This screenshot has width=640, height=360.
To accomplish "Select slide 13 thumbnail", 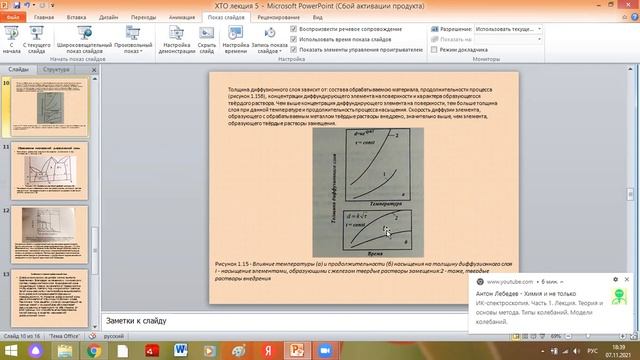I will (x=50, y=298).
